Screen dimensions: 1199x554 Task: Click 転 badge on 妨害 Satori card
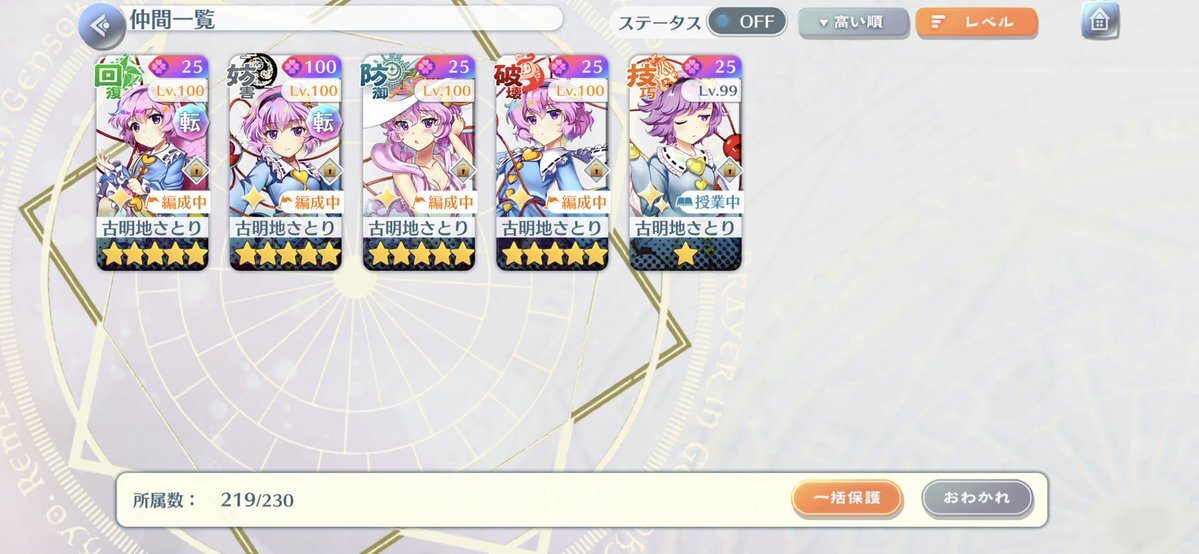tap(323, 122)
